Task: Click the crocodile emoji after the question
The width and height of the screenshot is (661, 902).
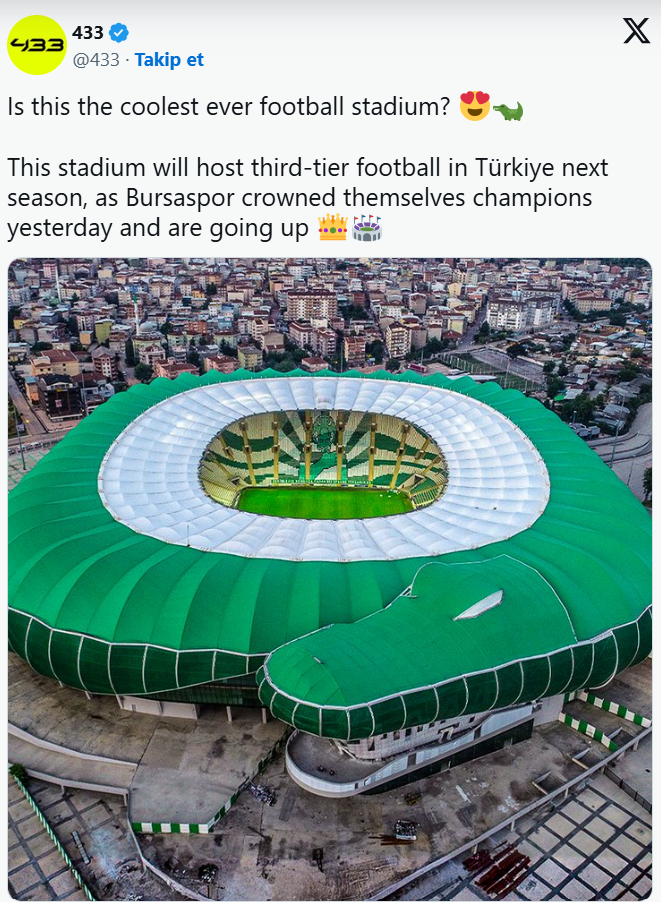Action: pyautogui.click(x=507, y=110)
